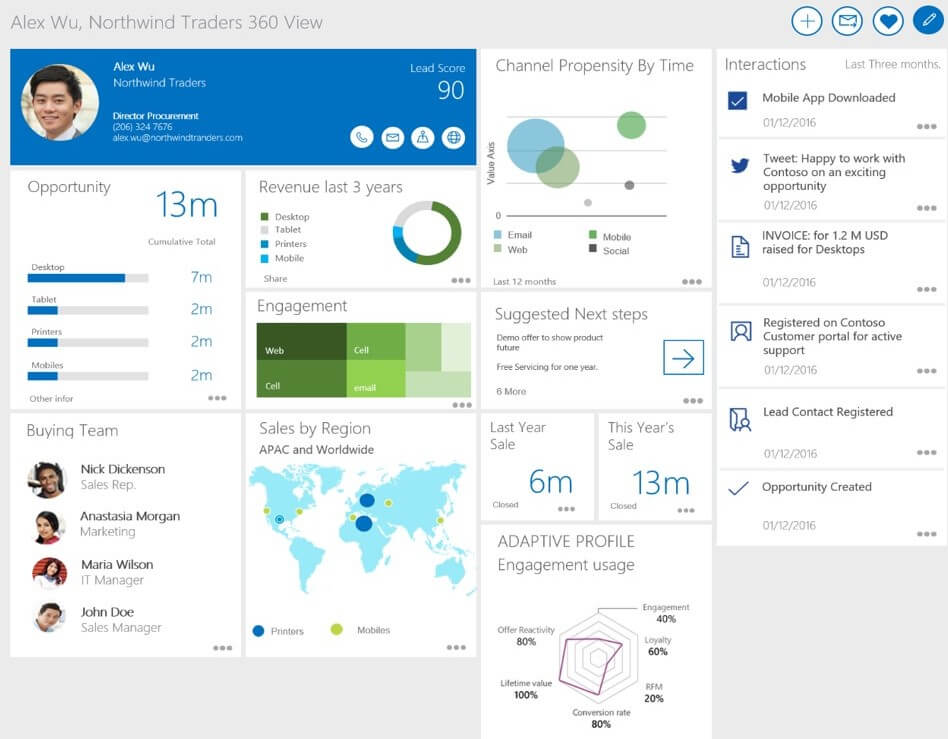Image resolution: width=948 pixels, height=739 pixels.
Task: Open more options in Sales by Region card
Action: pos(456,647)
